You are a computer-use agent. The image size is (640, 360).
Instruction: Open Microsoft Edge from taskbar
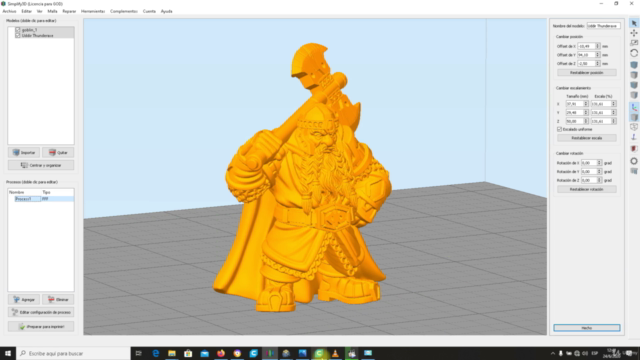(156, 353)
